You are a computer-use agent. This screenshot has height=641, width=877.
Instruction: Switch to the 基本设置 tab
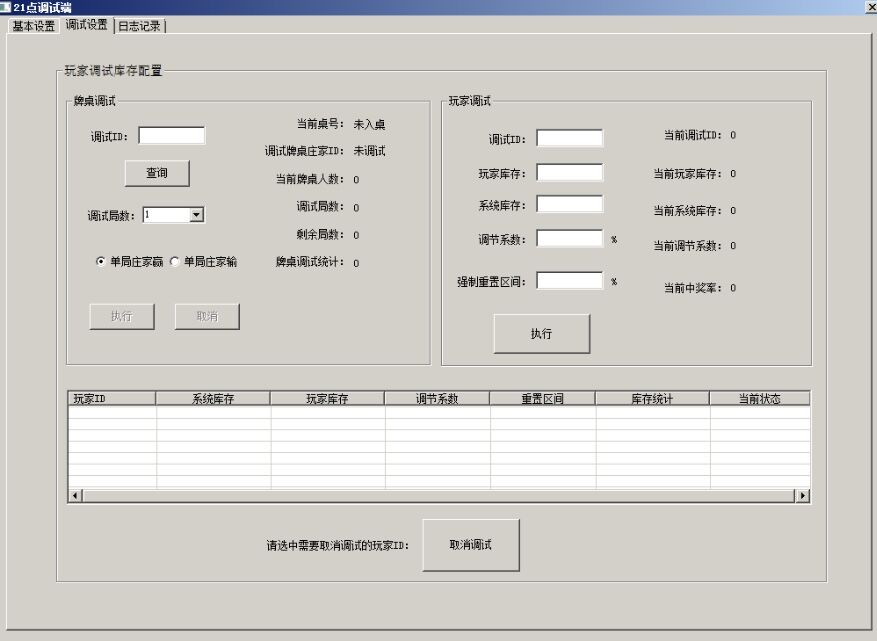point(33,26)
